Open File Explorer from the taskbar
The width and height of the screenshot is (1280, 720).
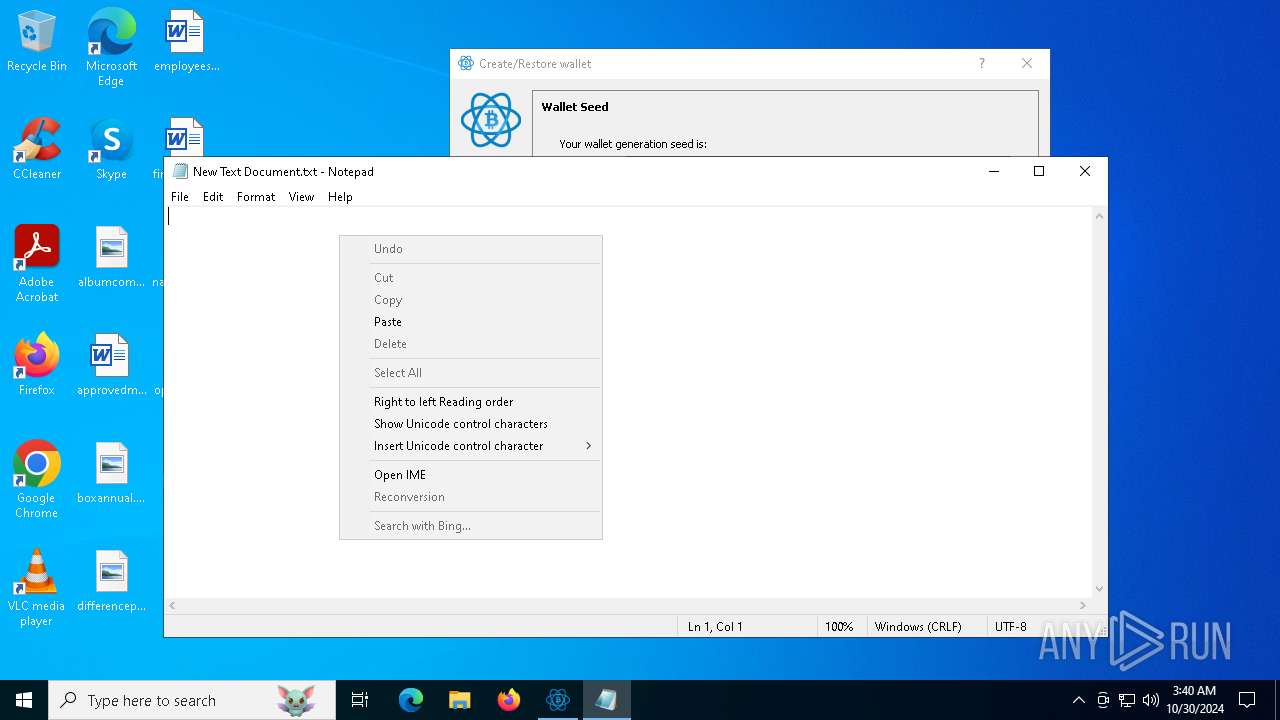pyautogui.click(x=460, y=700)
